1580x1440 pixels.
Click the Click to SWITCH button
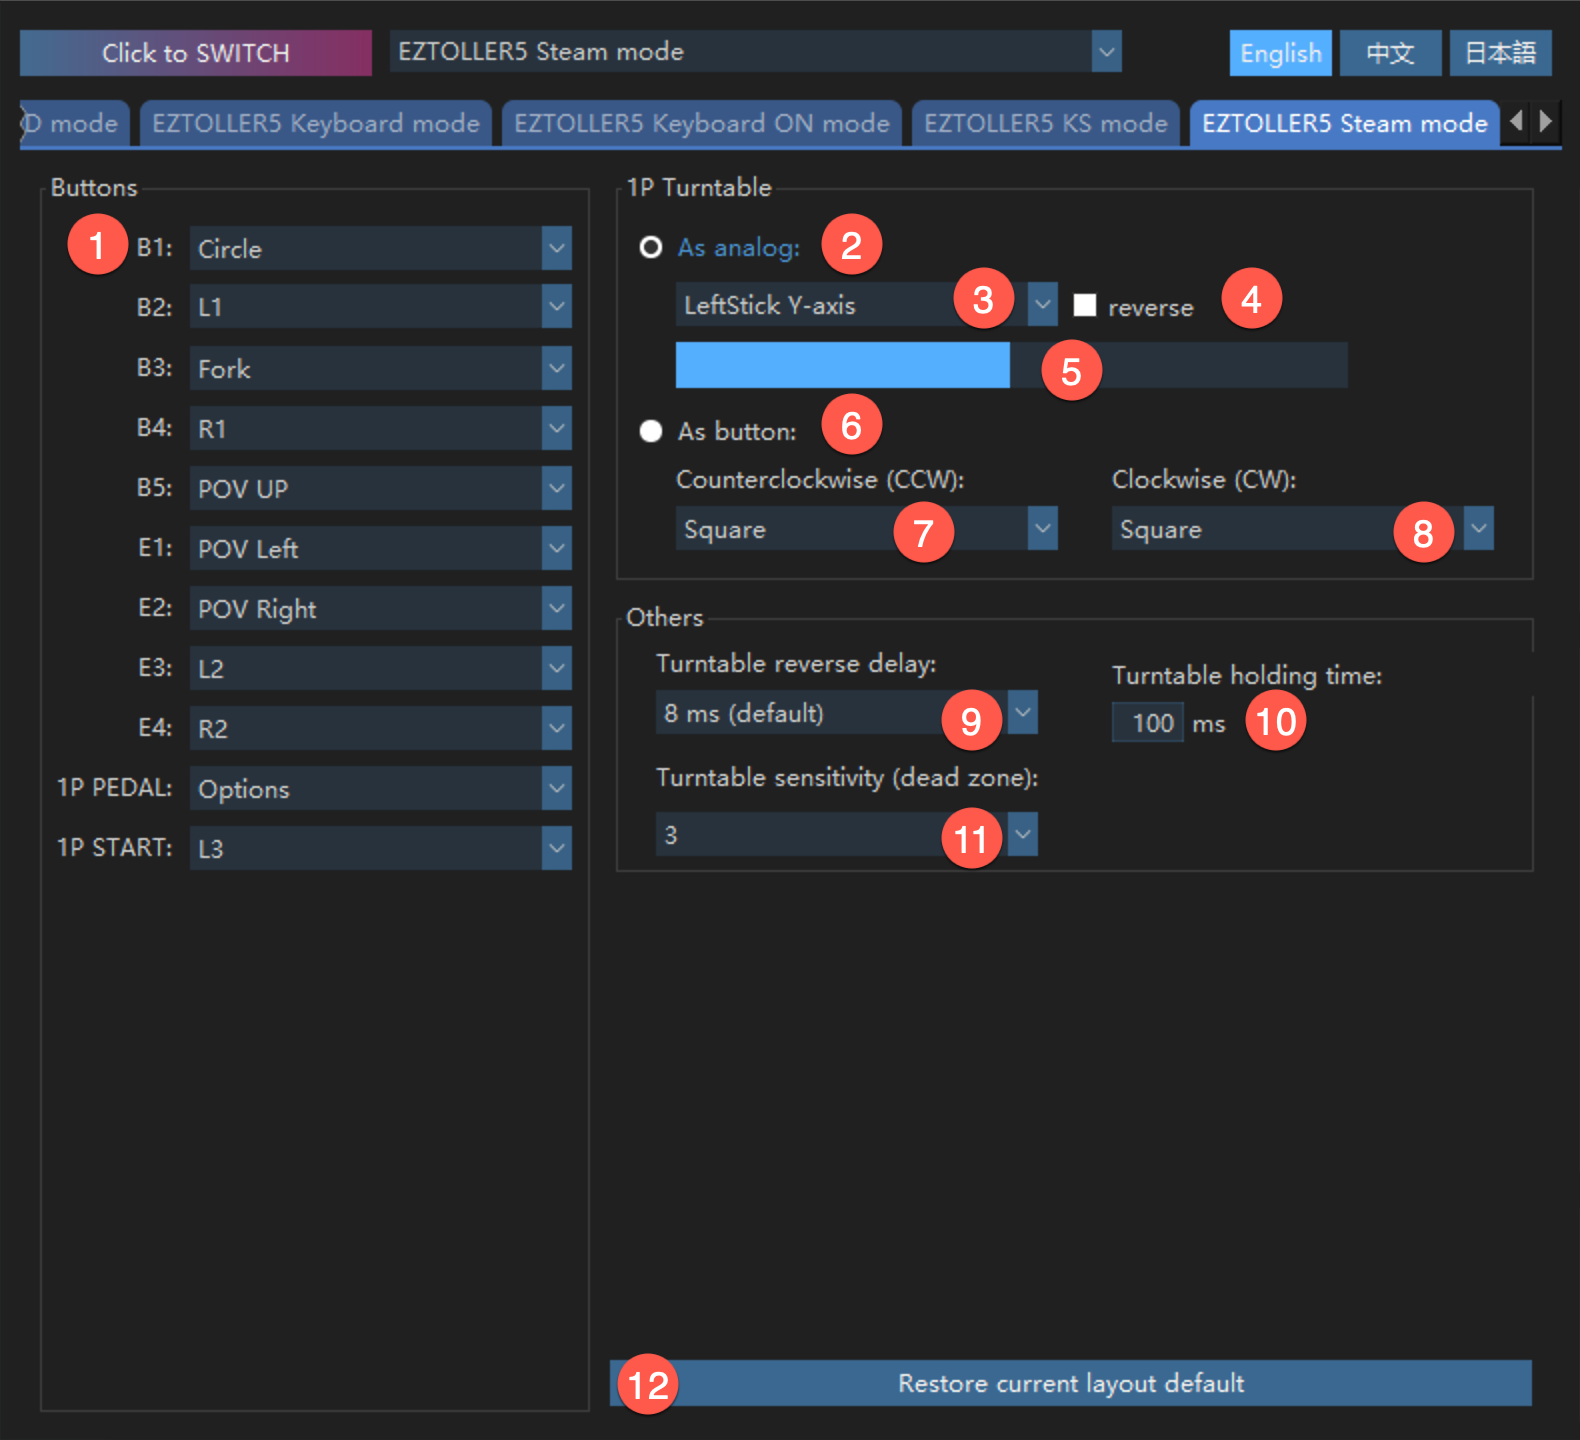pos(196,53)
